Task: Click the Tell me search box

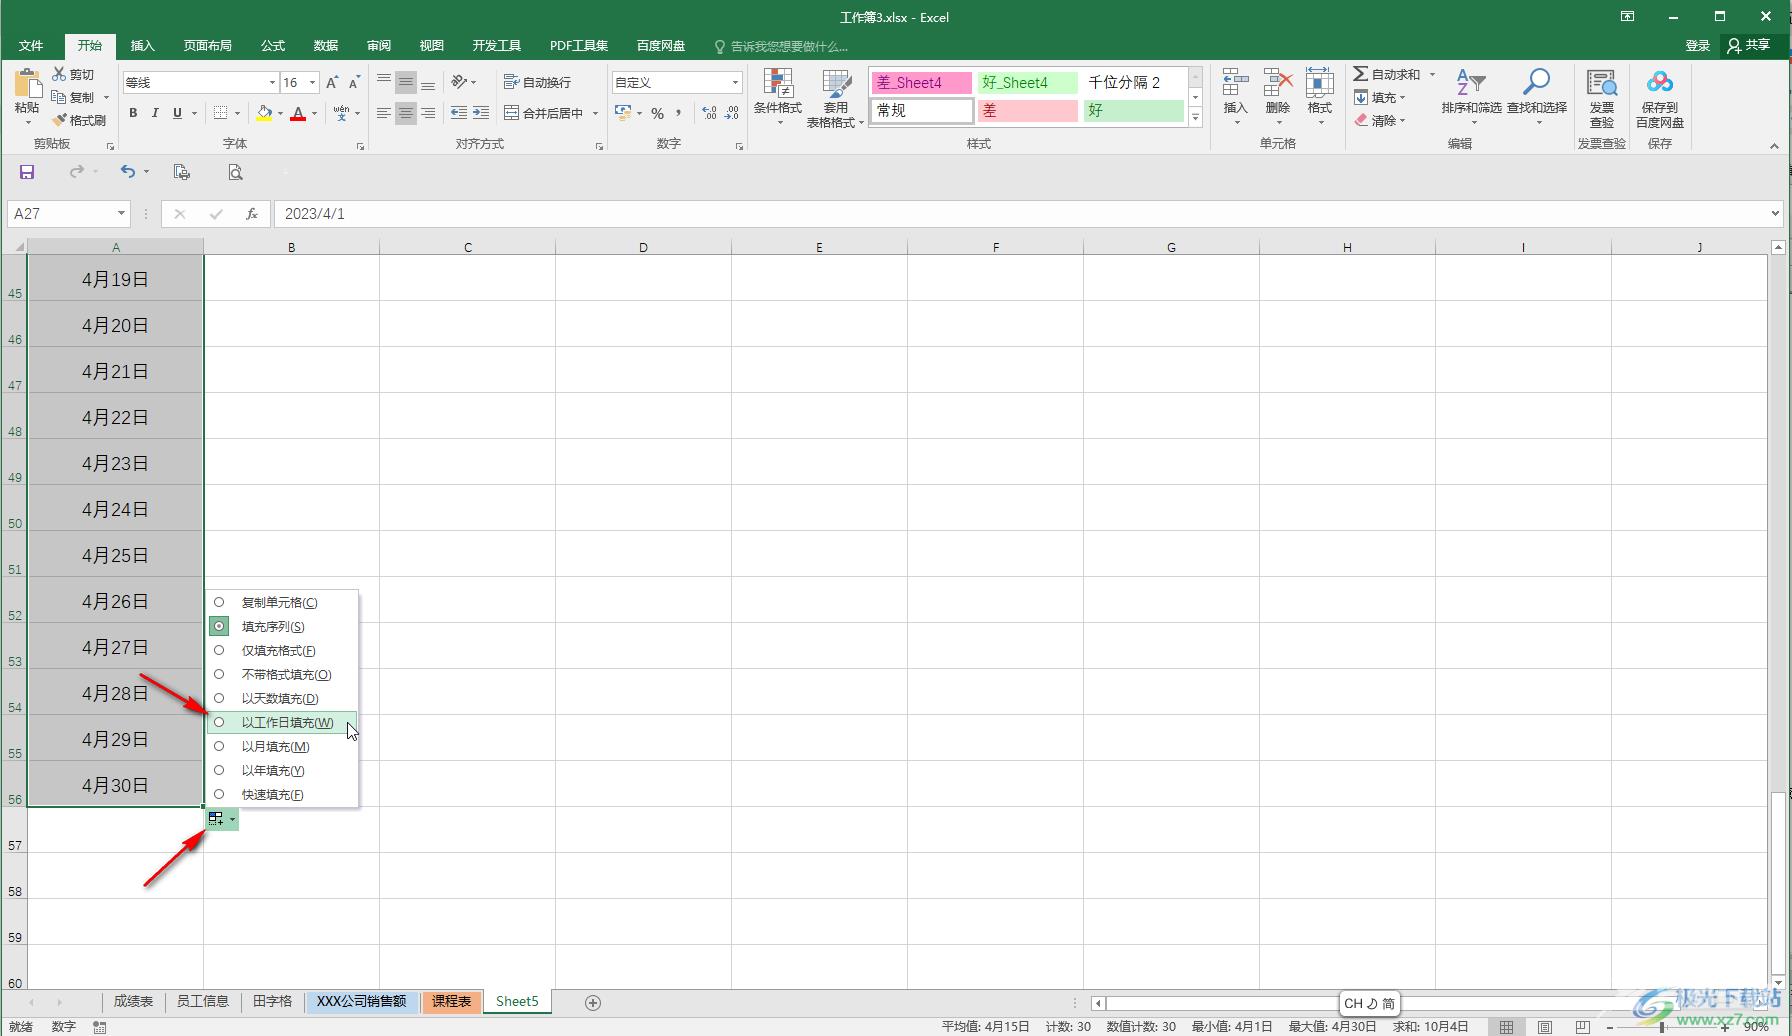Action: tap(782, 46)
